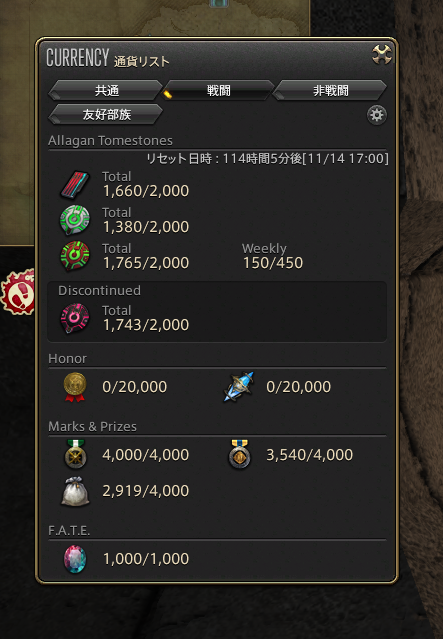
Task: Switch to the 戦闘 tab
Action: [x=218, y=90]
